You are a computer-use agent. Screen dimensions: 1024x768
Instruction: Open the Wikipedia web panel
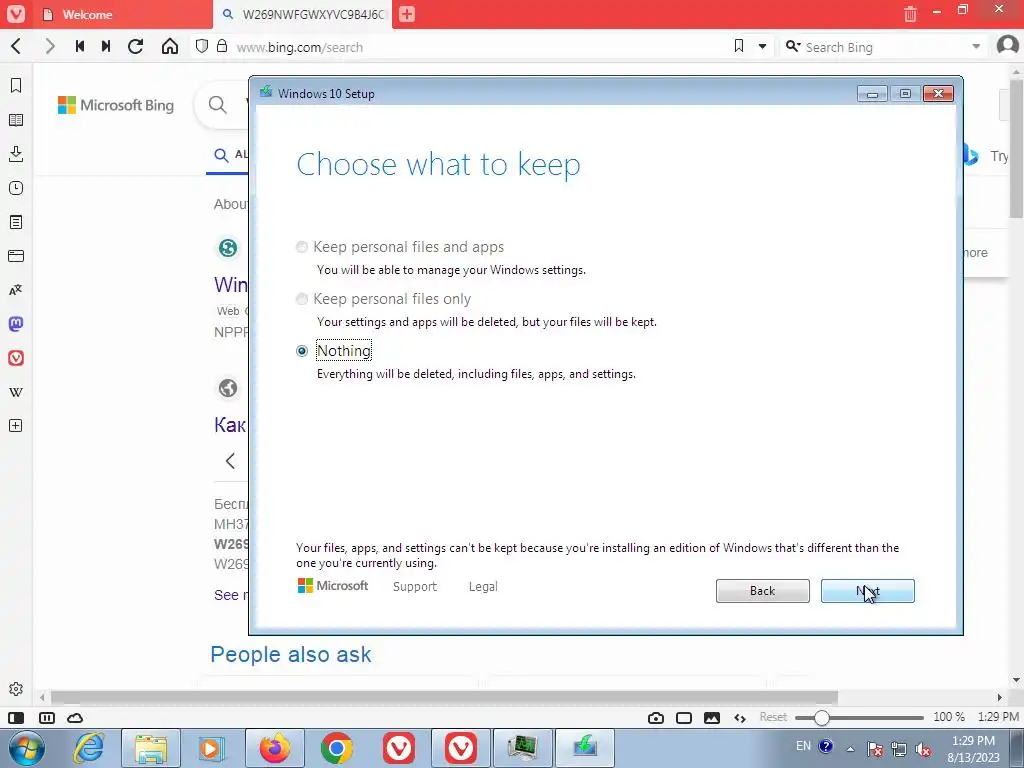(16, 392)
